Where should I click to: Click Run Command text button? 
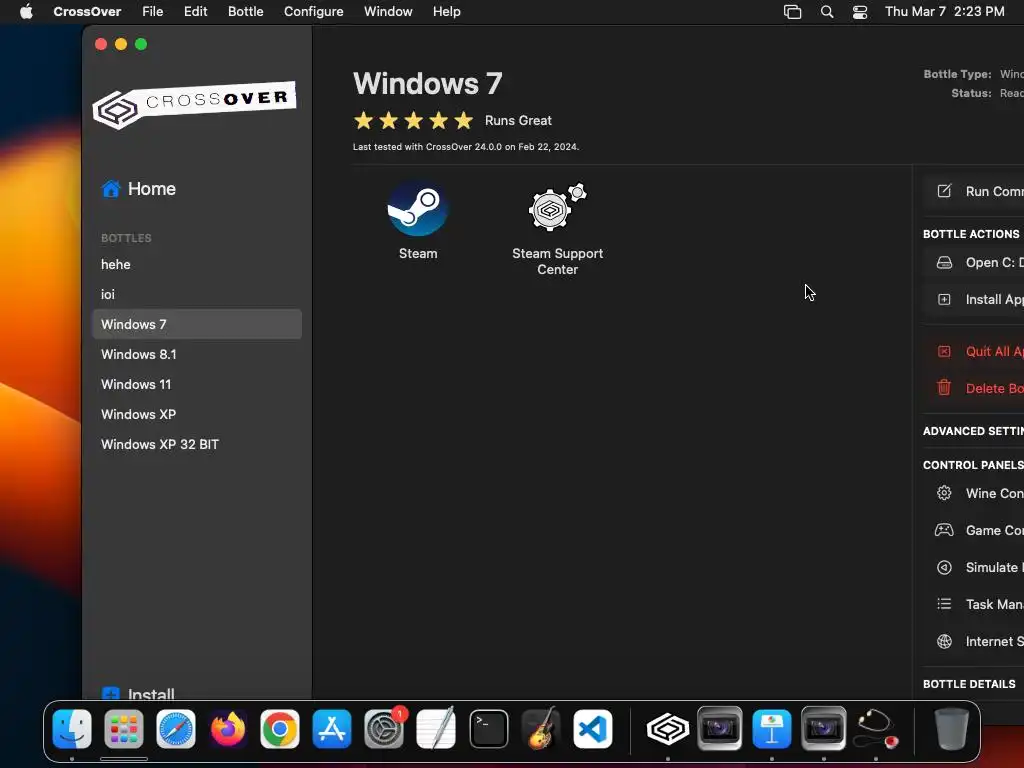point(995,191)
